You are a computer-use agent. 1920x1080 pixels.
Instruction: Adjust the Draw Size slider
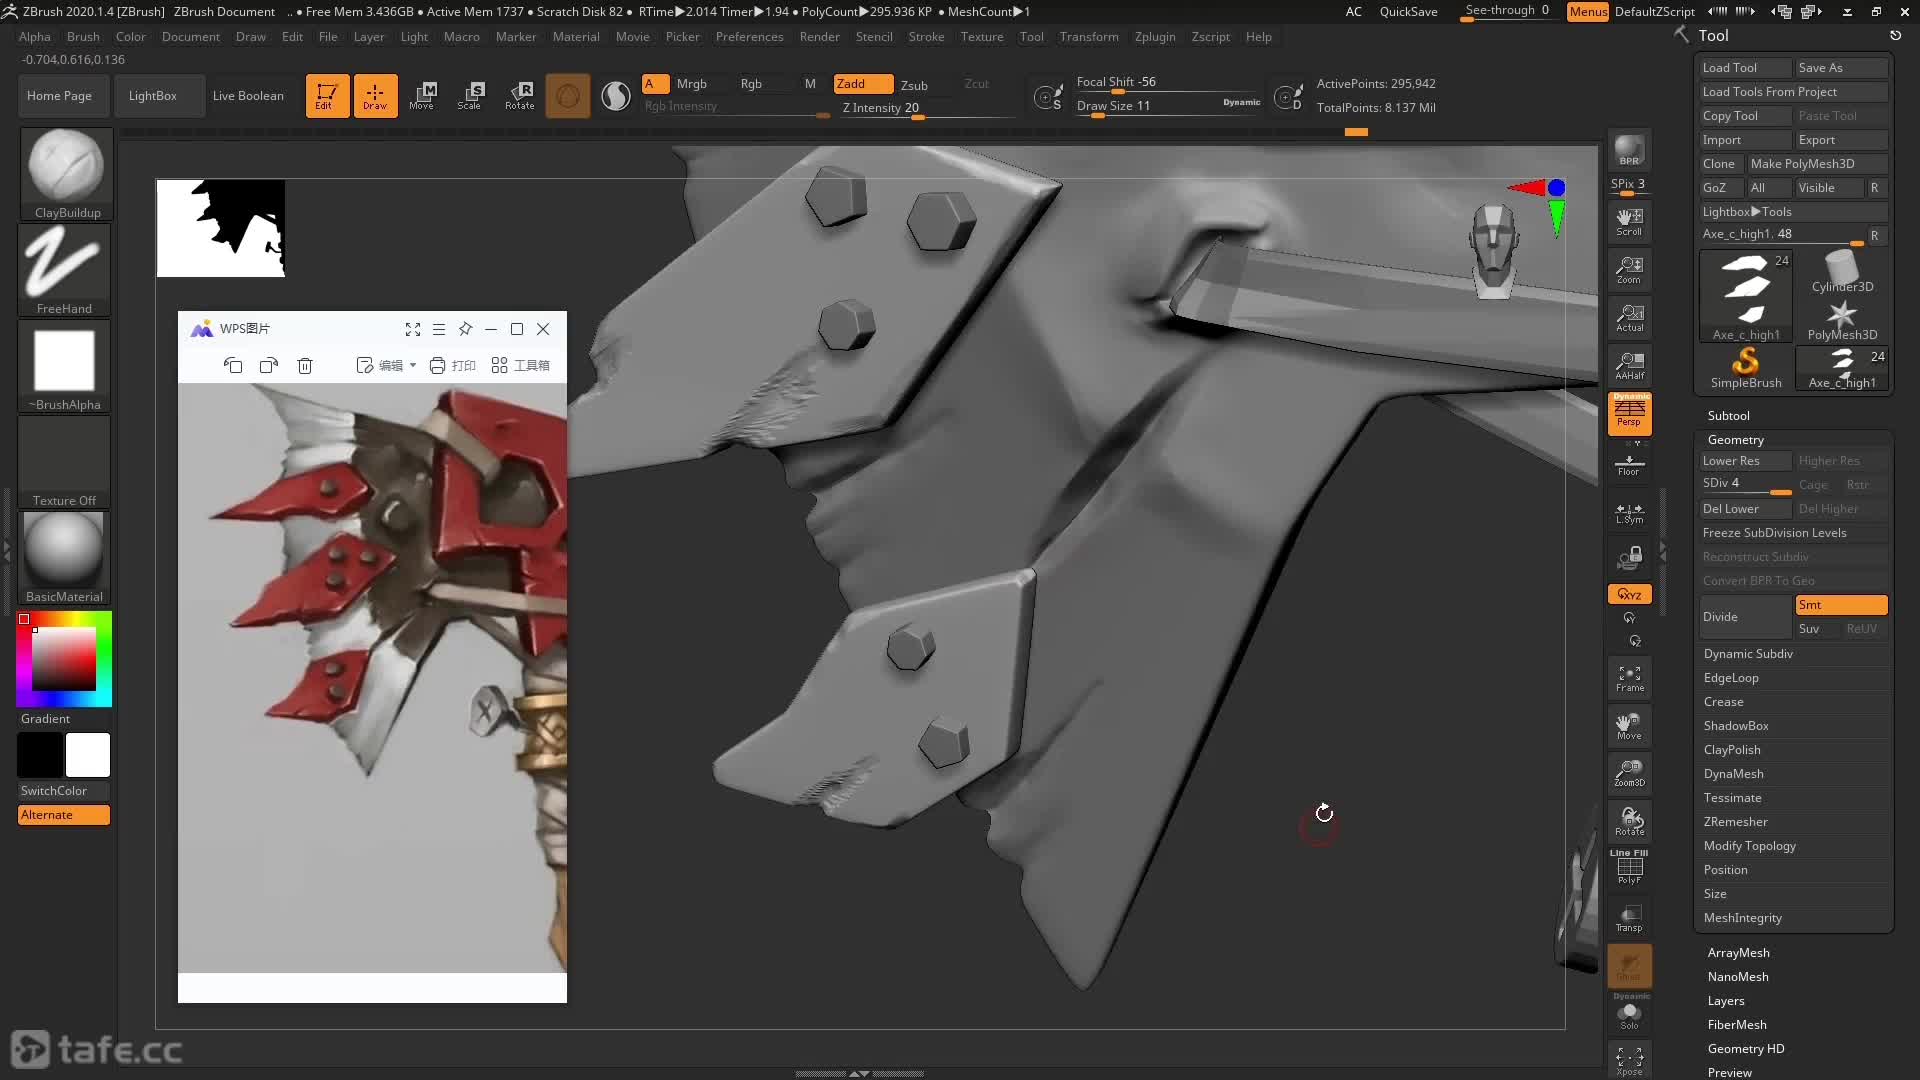coord(1168,106)
